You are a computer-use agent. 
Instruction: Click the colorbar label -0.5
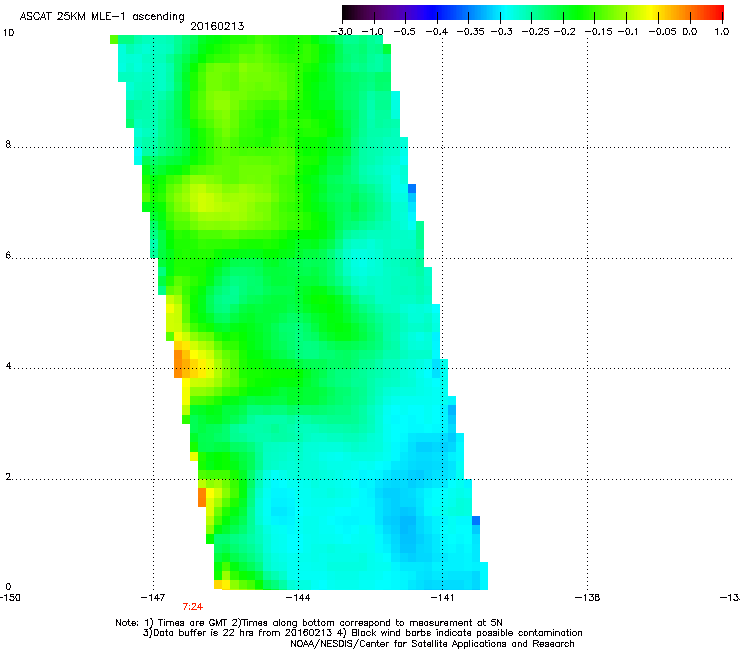coord(404,32)
